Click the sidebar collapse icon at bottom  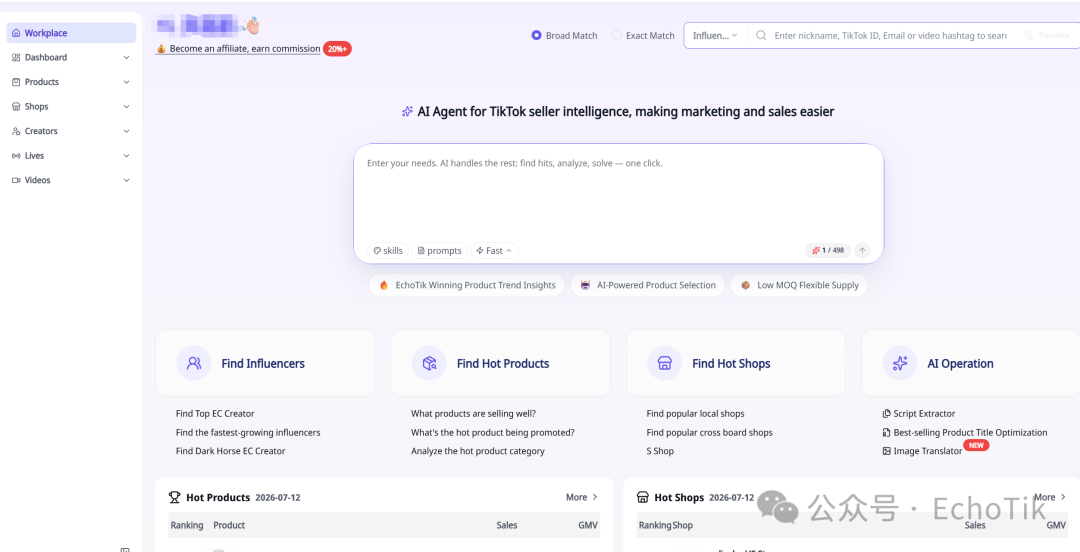point(125,550)
